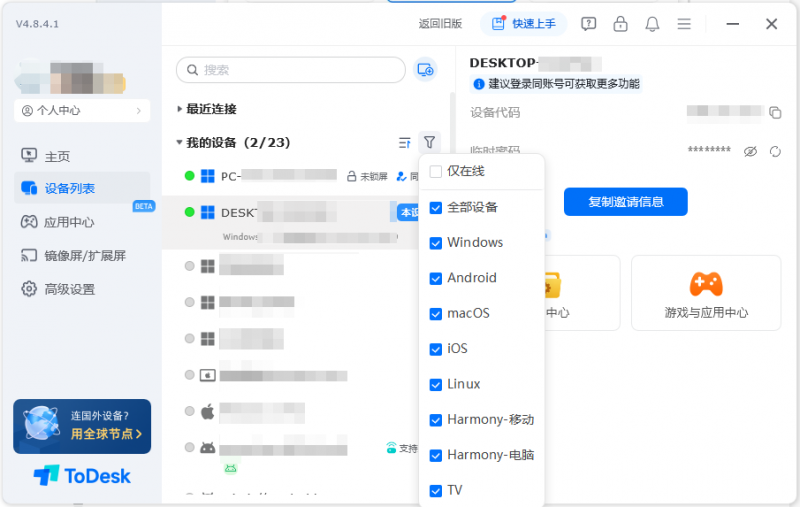Click the device filter funnel icon

[429, 143]
